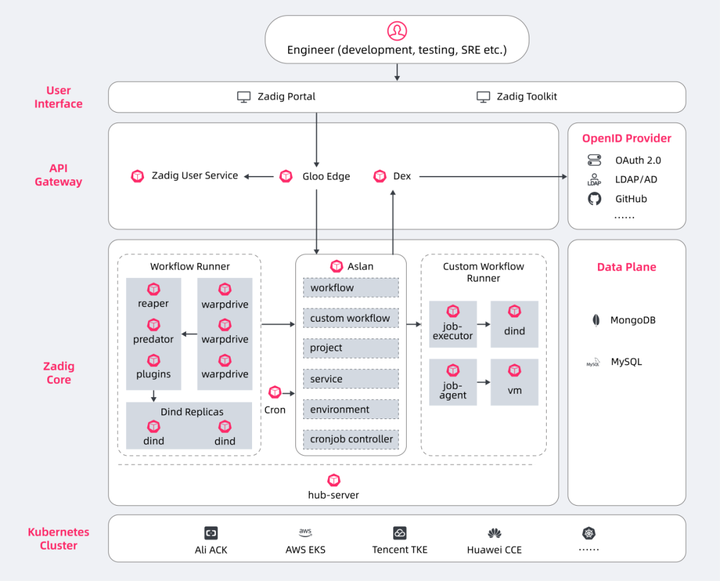Click the Huawei CCE logo
Image resolution: width=720 pixels, height=581 pixels.
pyautogui.click(x=494, y=533)
